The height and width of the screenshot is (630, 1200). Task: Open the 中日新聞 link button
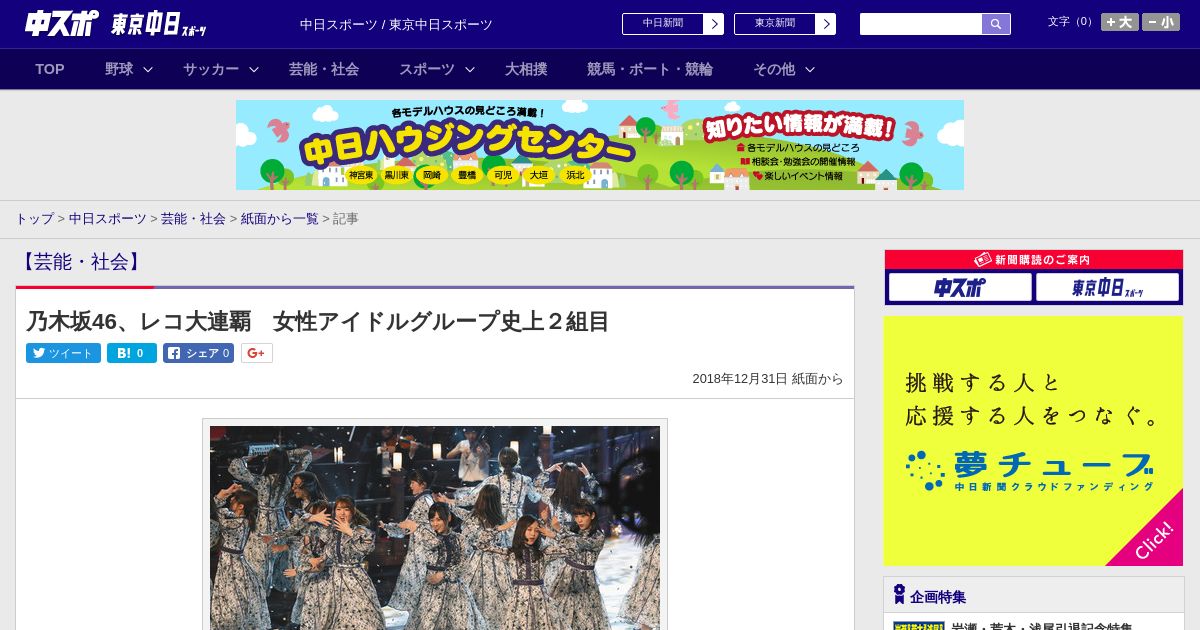673,24
